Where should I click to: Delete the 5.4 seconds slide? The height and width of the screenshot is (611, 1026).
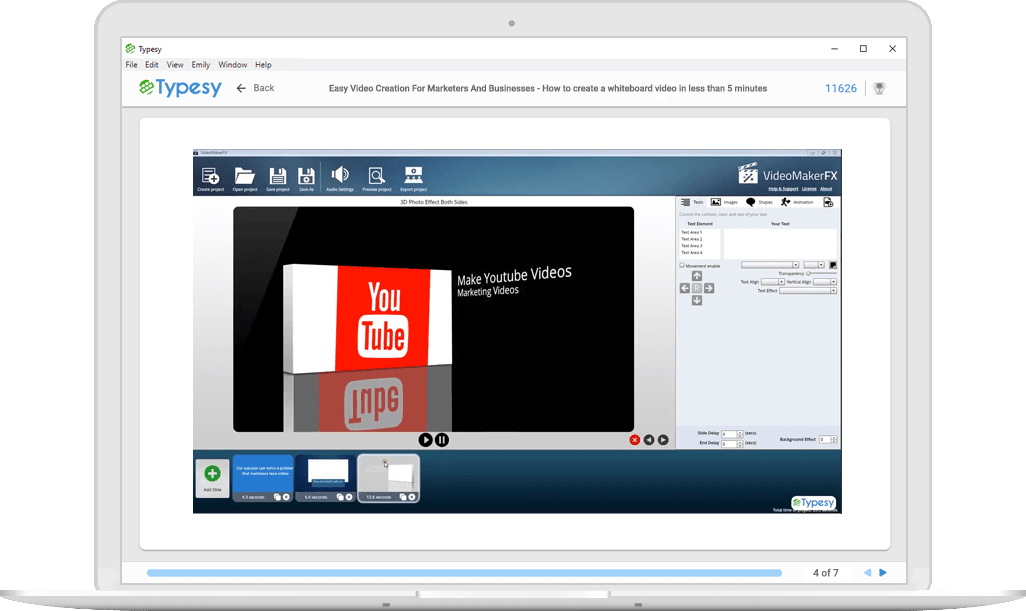click(x=349, y=497)
